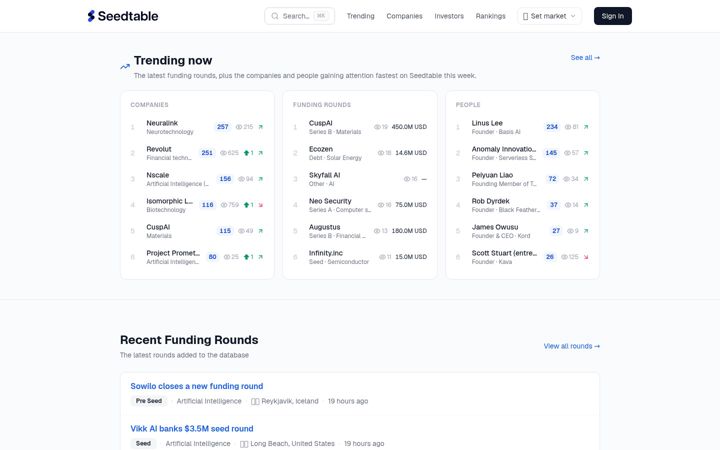Image resolution: width=720 pixels, height=450 pixels.
Task: Click the trend arrow for Neuralink
Action: (x=260, y=127)
